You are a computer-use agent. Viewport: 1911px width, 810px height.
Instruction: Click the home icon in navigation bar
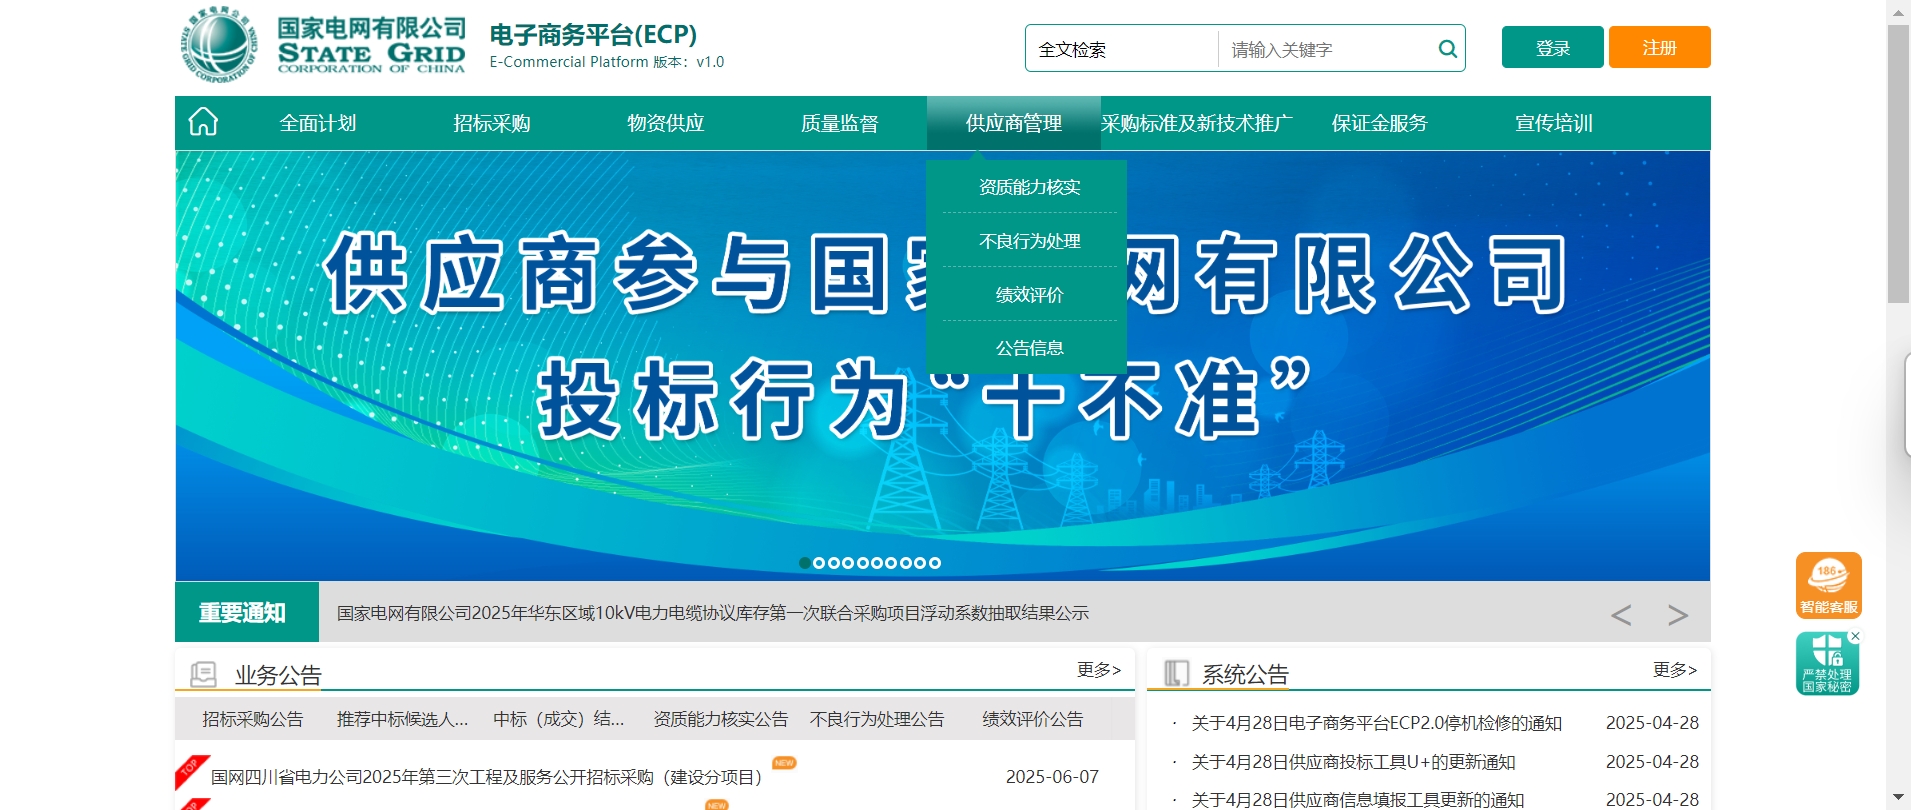203,122
